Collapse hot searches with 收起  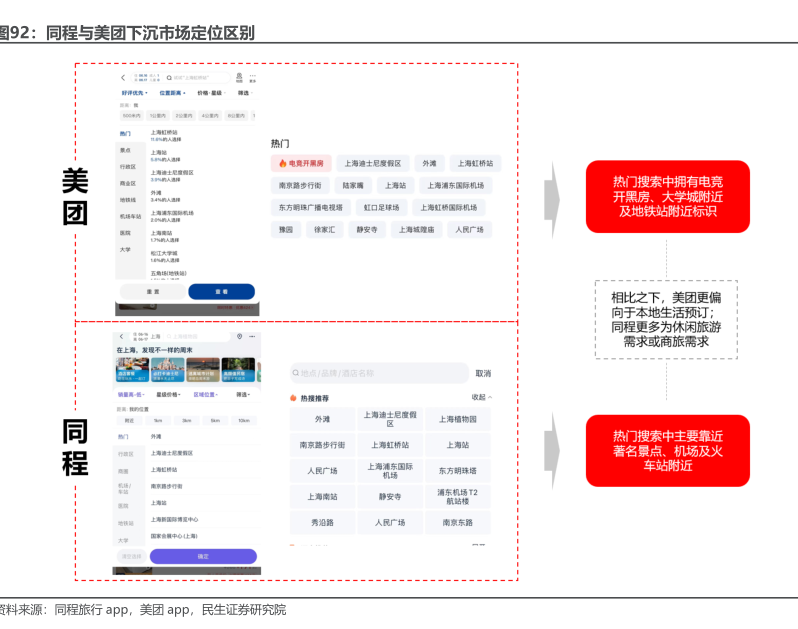point(481,397)
